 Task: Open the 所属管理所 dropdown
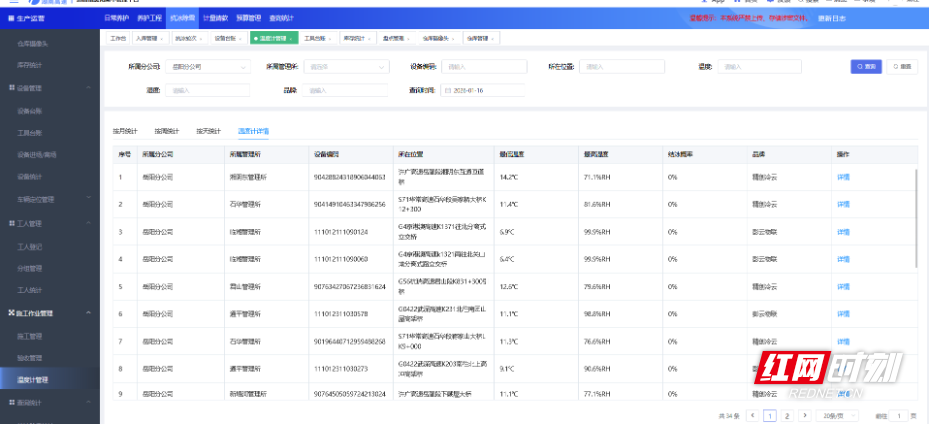coord(346,68)
